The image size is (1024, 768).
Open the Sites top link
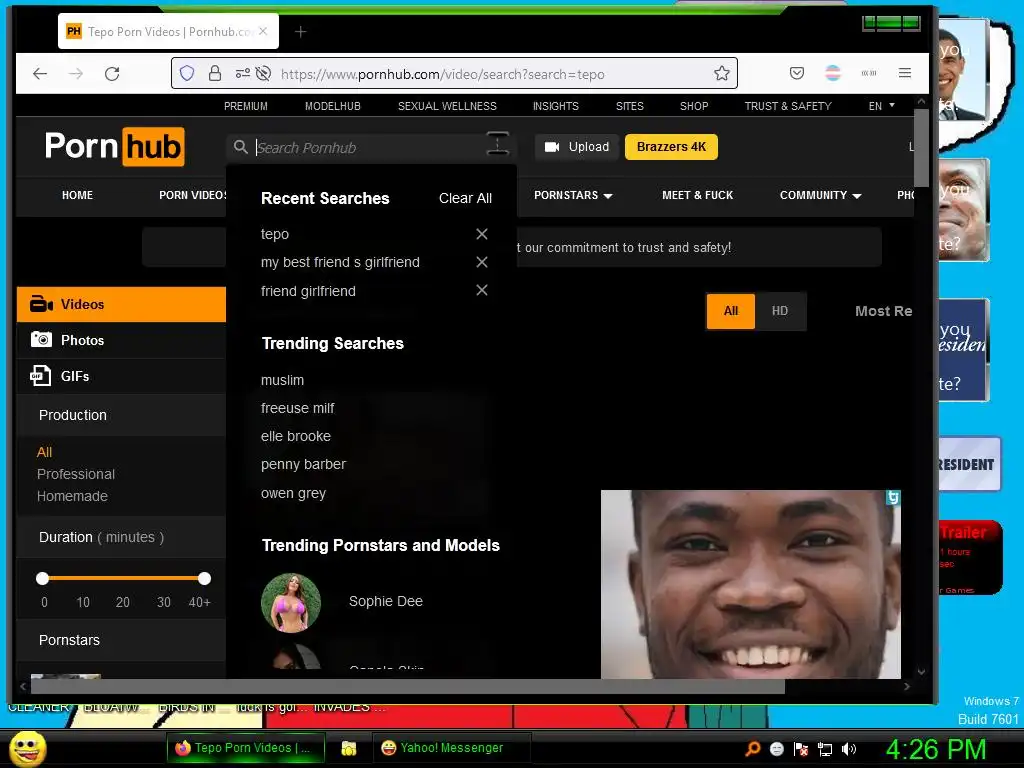point(630,106)
